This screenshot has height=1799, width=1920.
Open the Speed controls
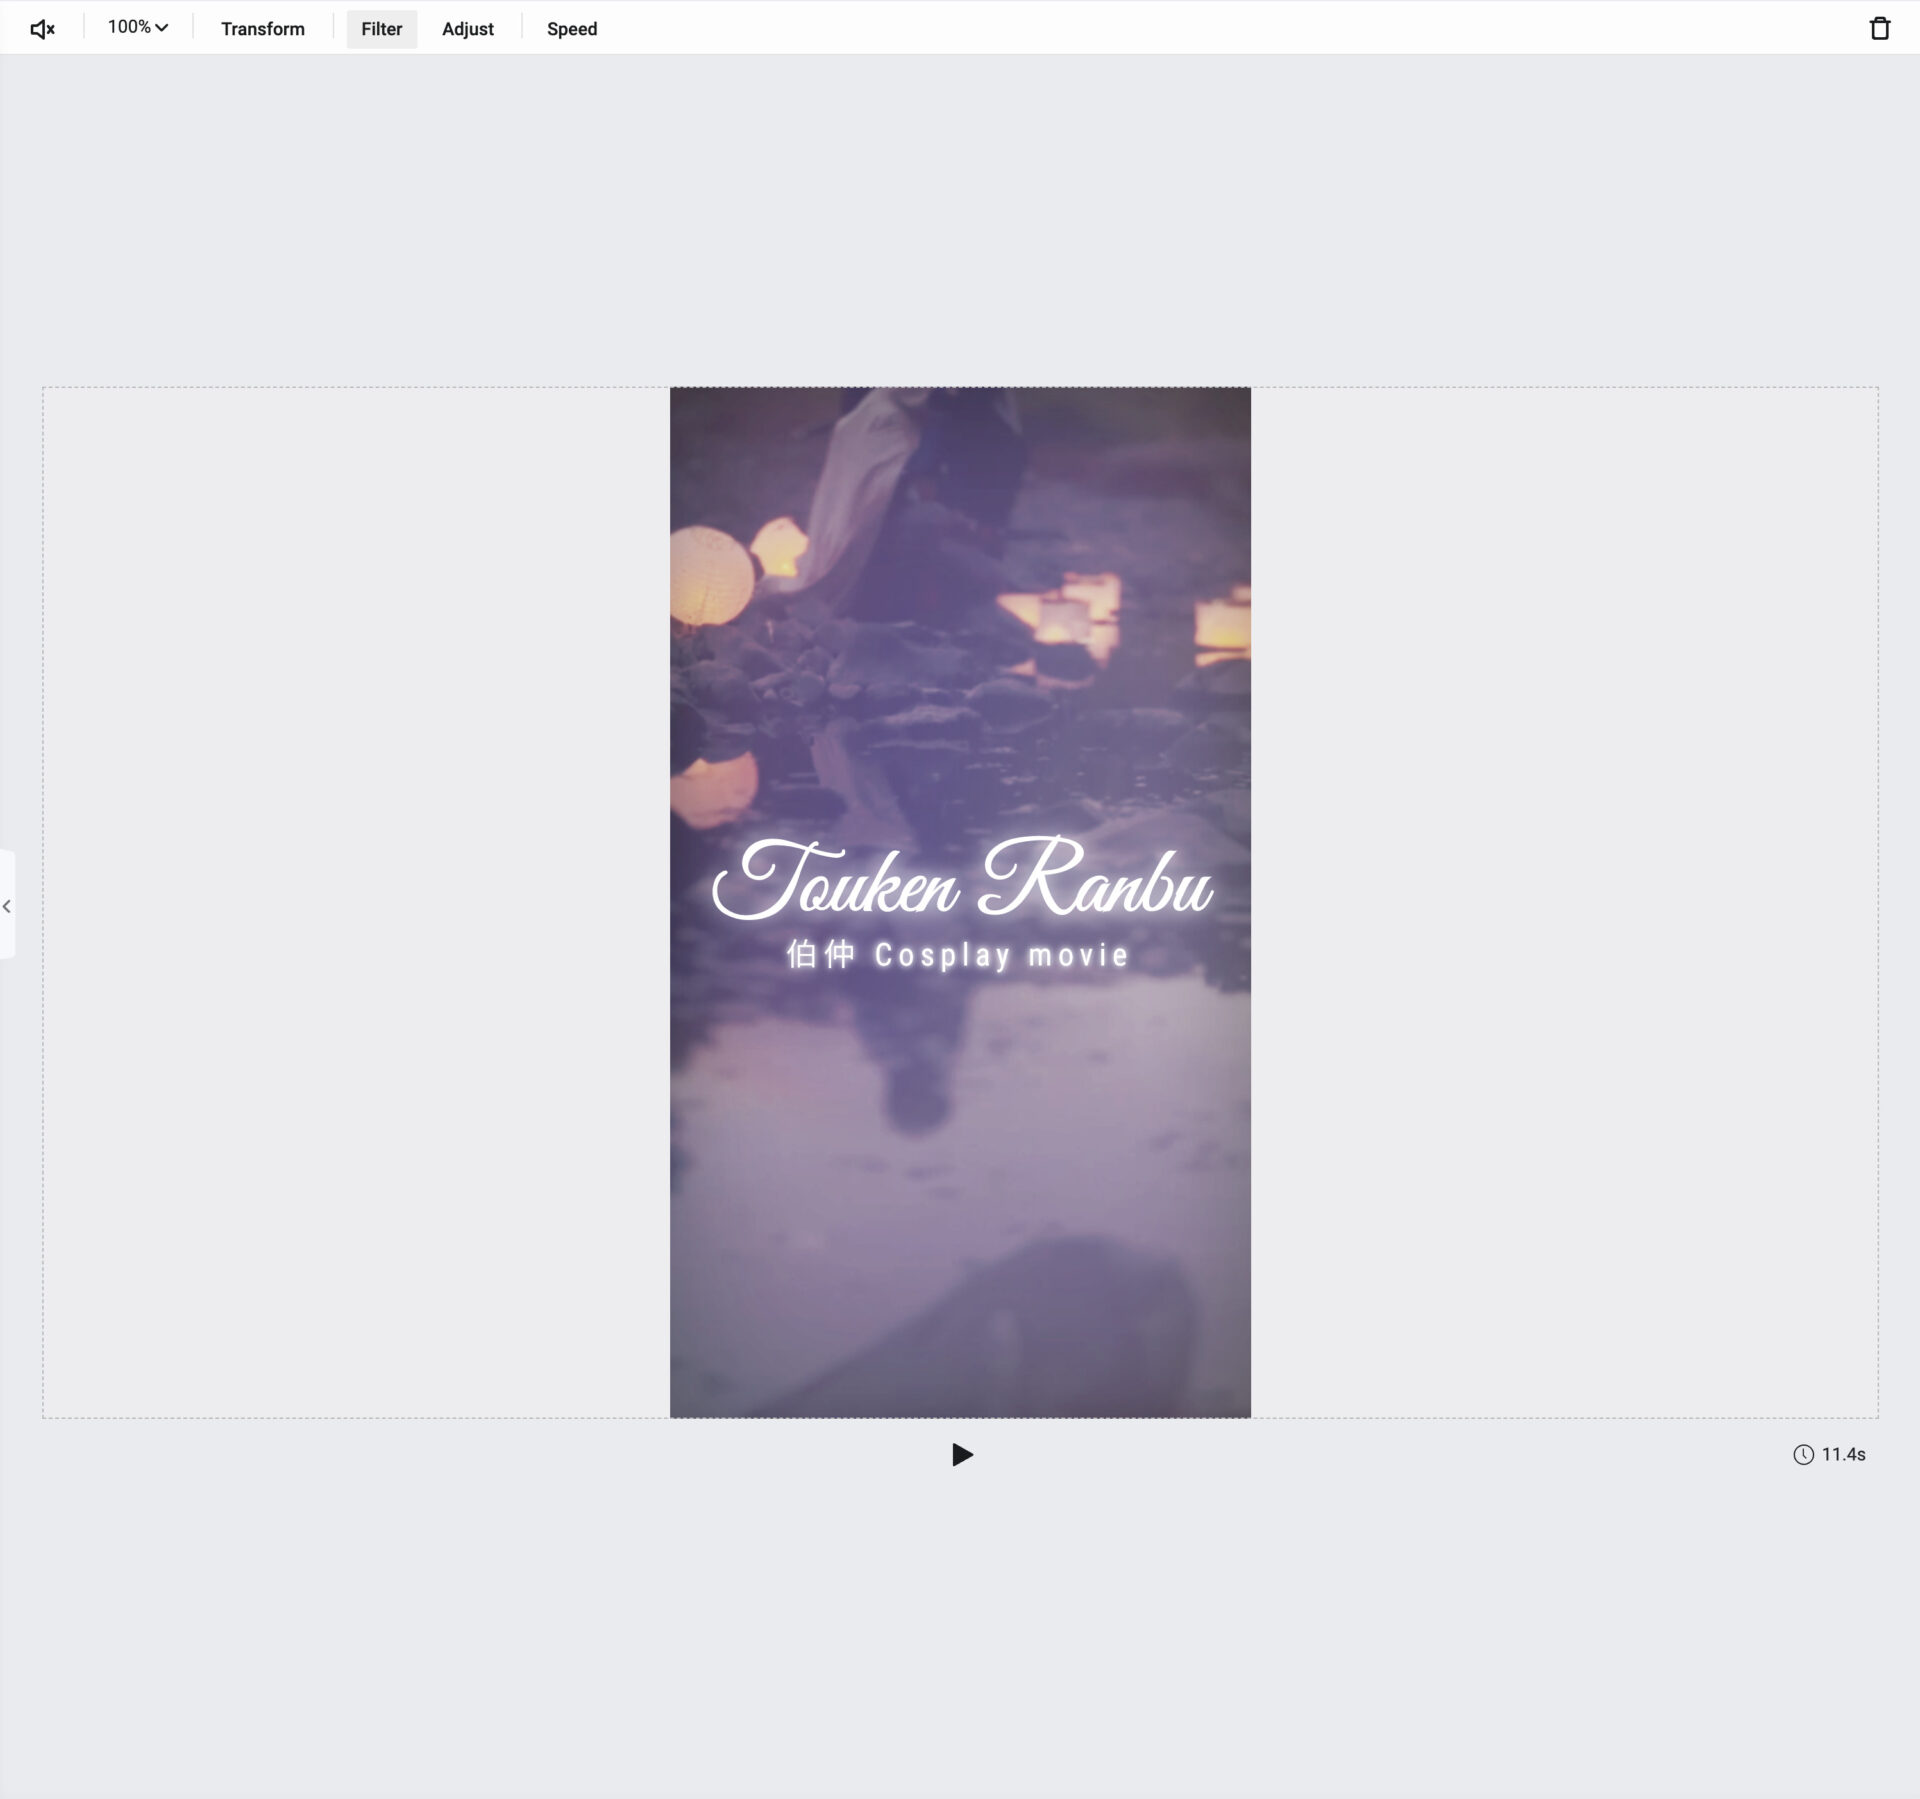pos(571,29)
